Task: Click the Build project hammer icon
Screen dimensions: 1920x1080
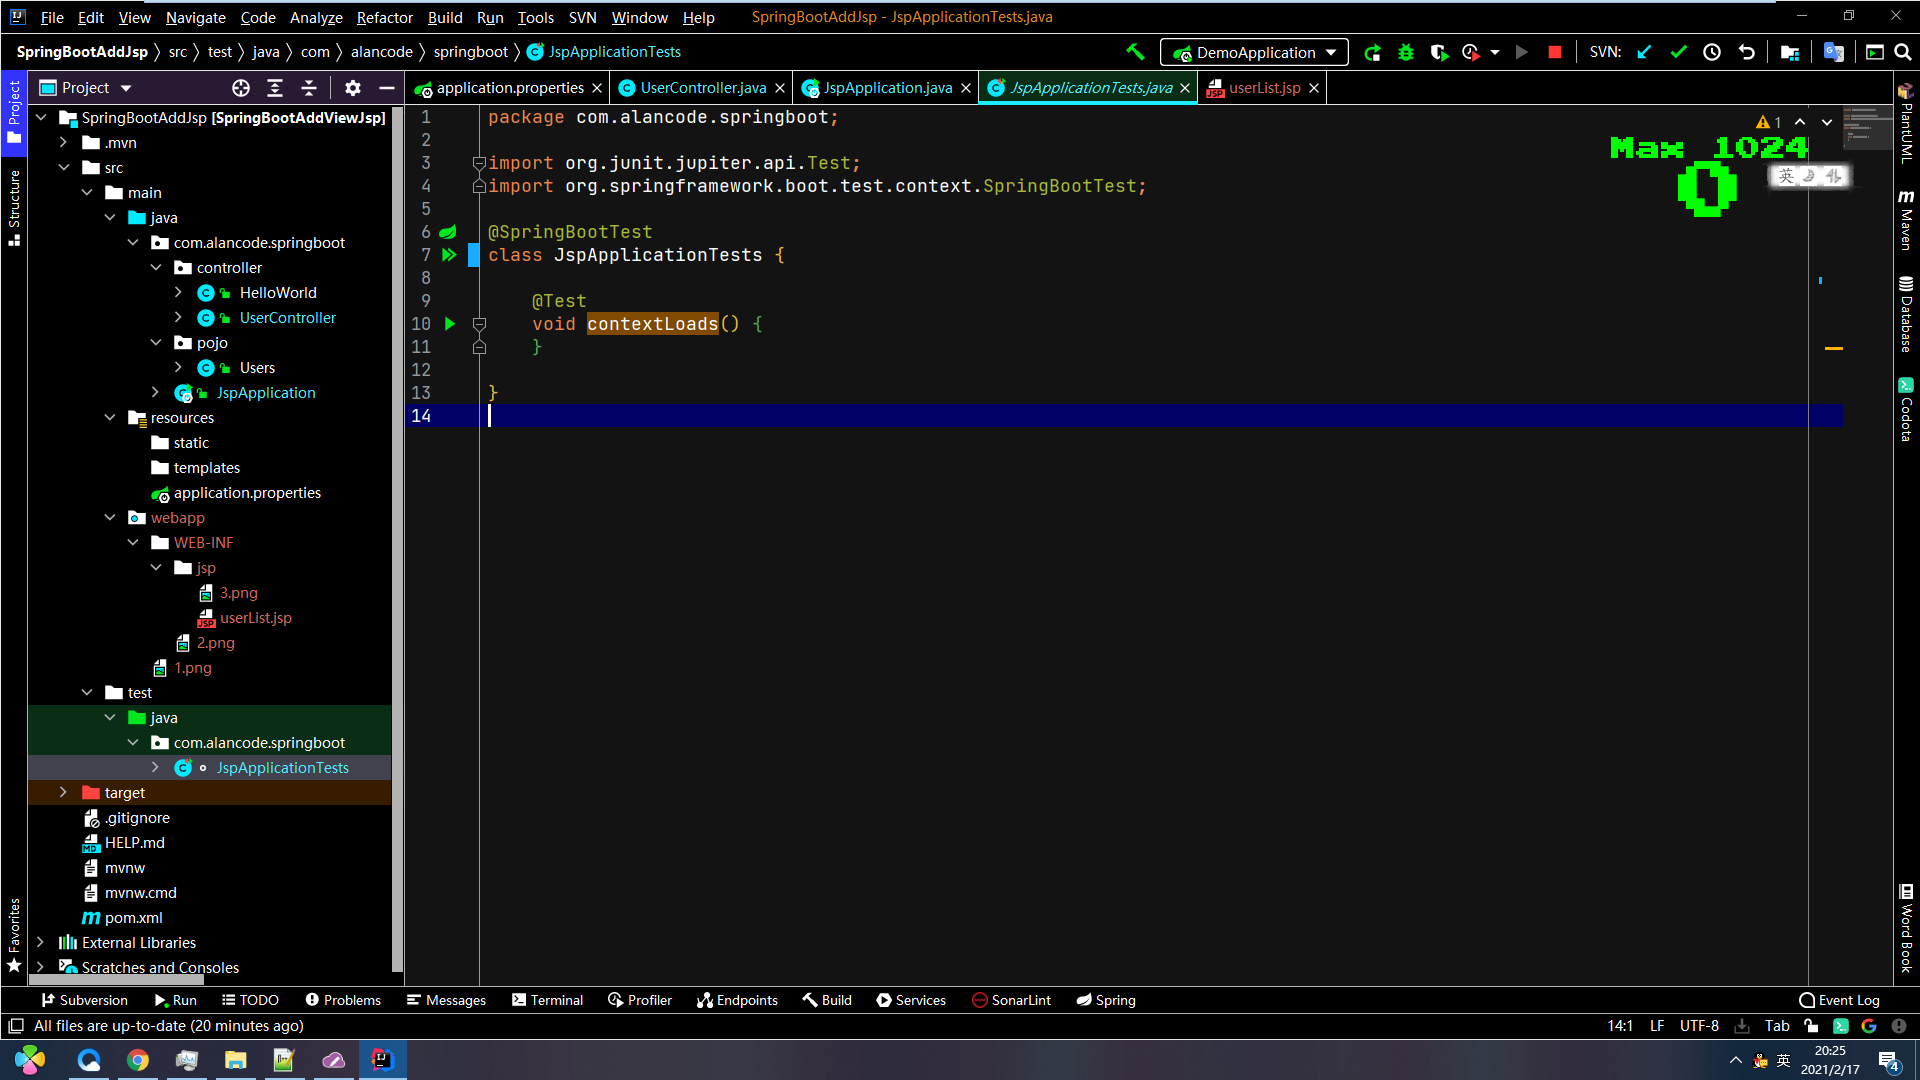Action: point(1135,52)
